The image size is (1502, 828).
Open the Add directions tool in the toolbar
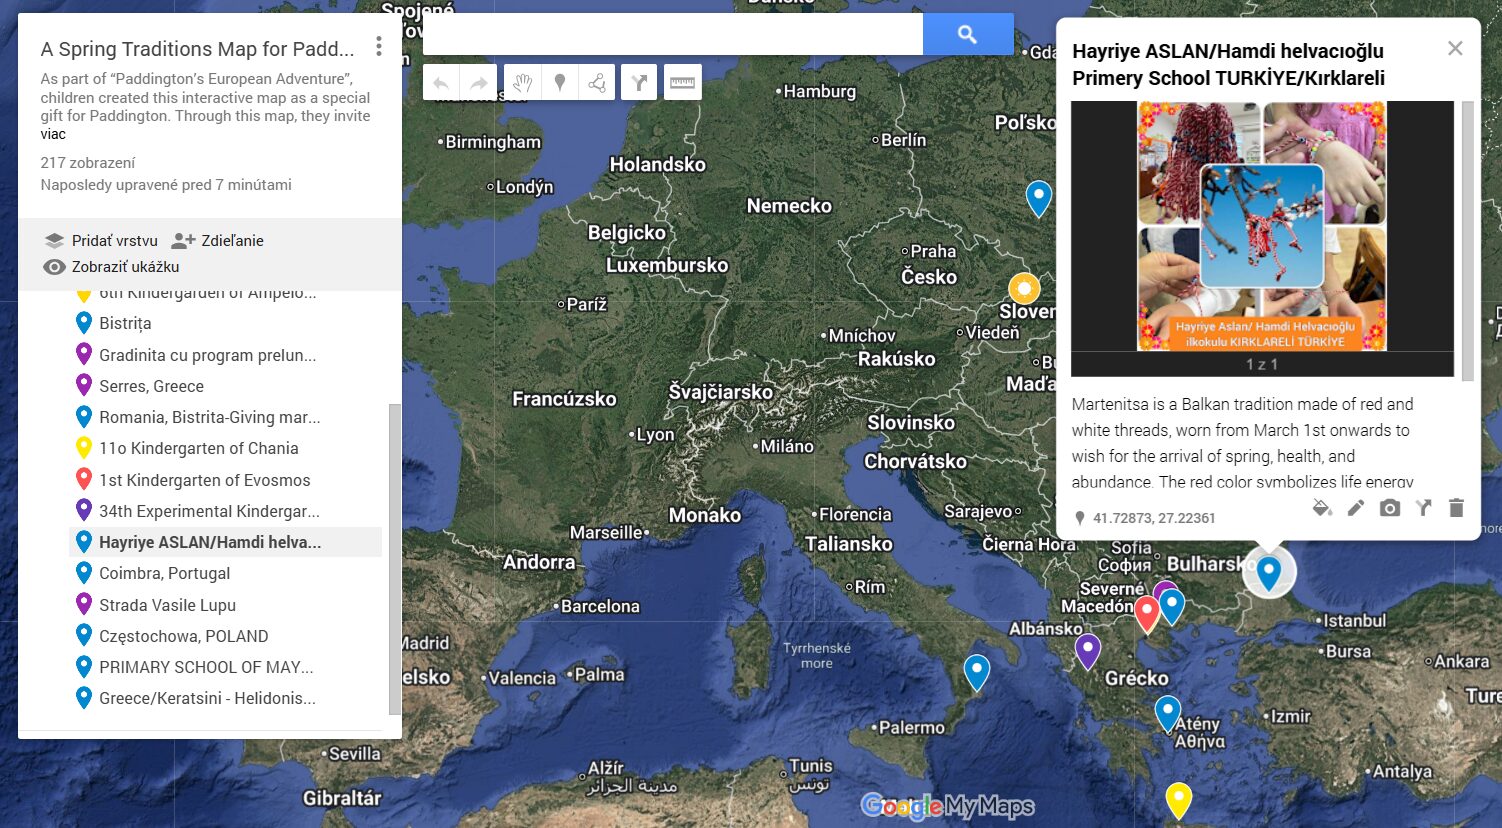point(638,83)
